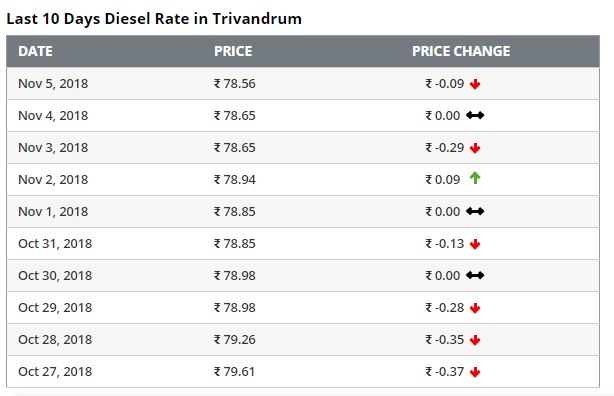Select the ₹ 78.94 price cell
The height and width of the screenshot is (396, 614).
235,179
